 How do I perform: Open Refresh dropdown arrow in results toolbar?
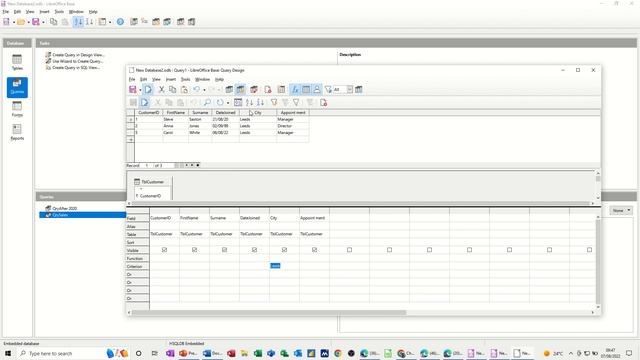pyautogui.click(x=228, y=103)
